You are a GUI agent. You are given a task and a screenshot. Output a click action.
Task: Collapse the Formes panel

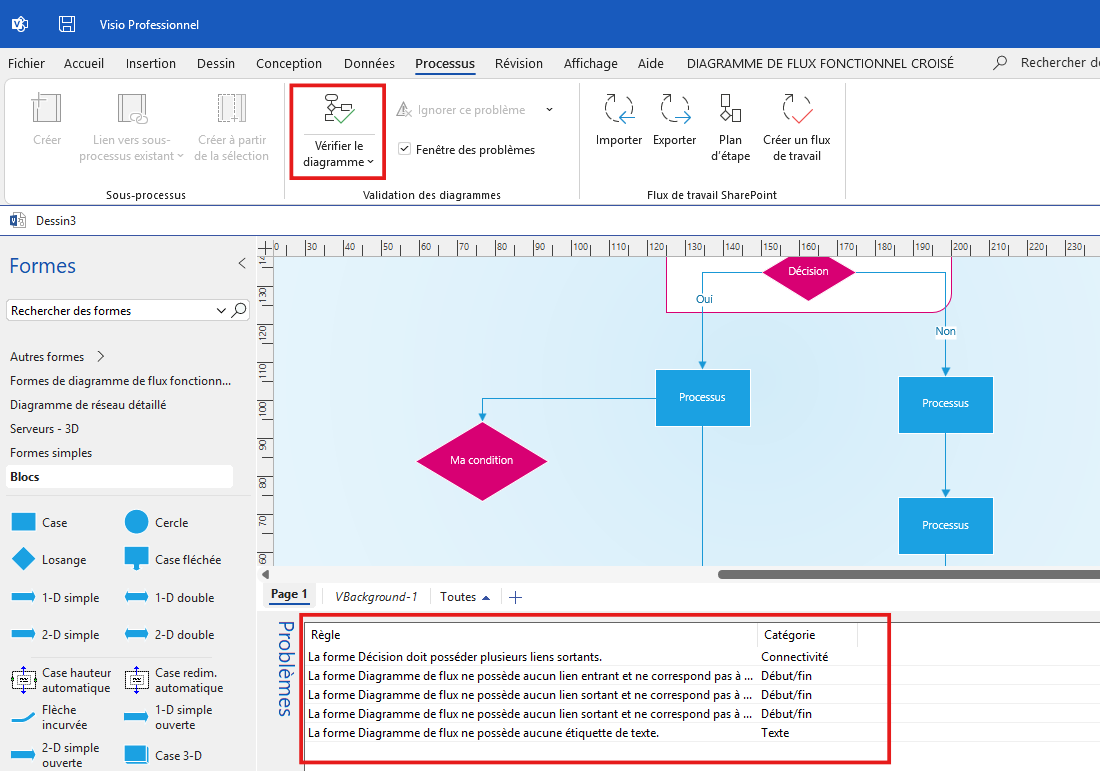click(241, 264)
